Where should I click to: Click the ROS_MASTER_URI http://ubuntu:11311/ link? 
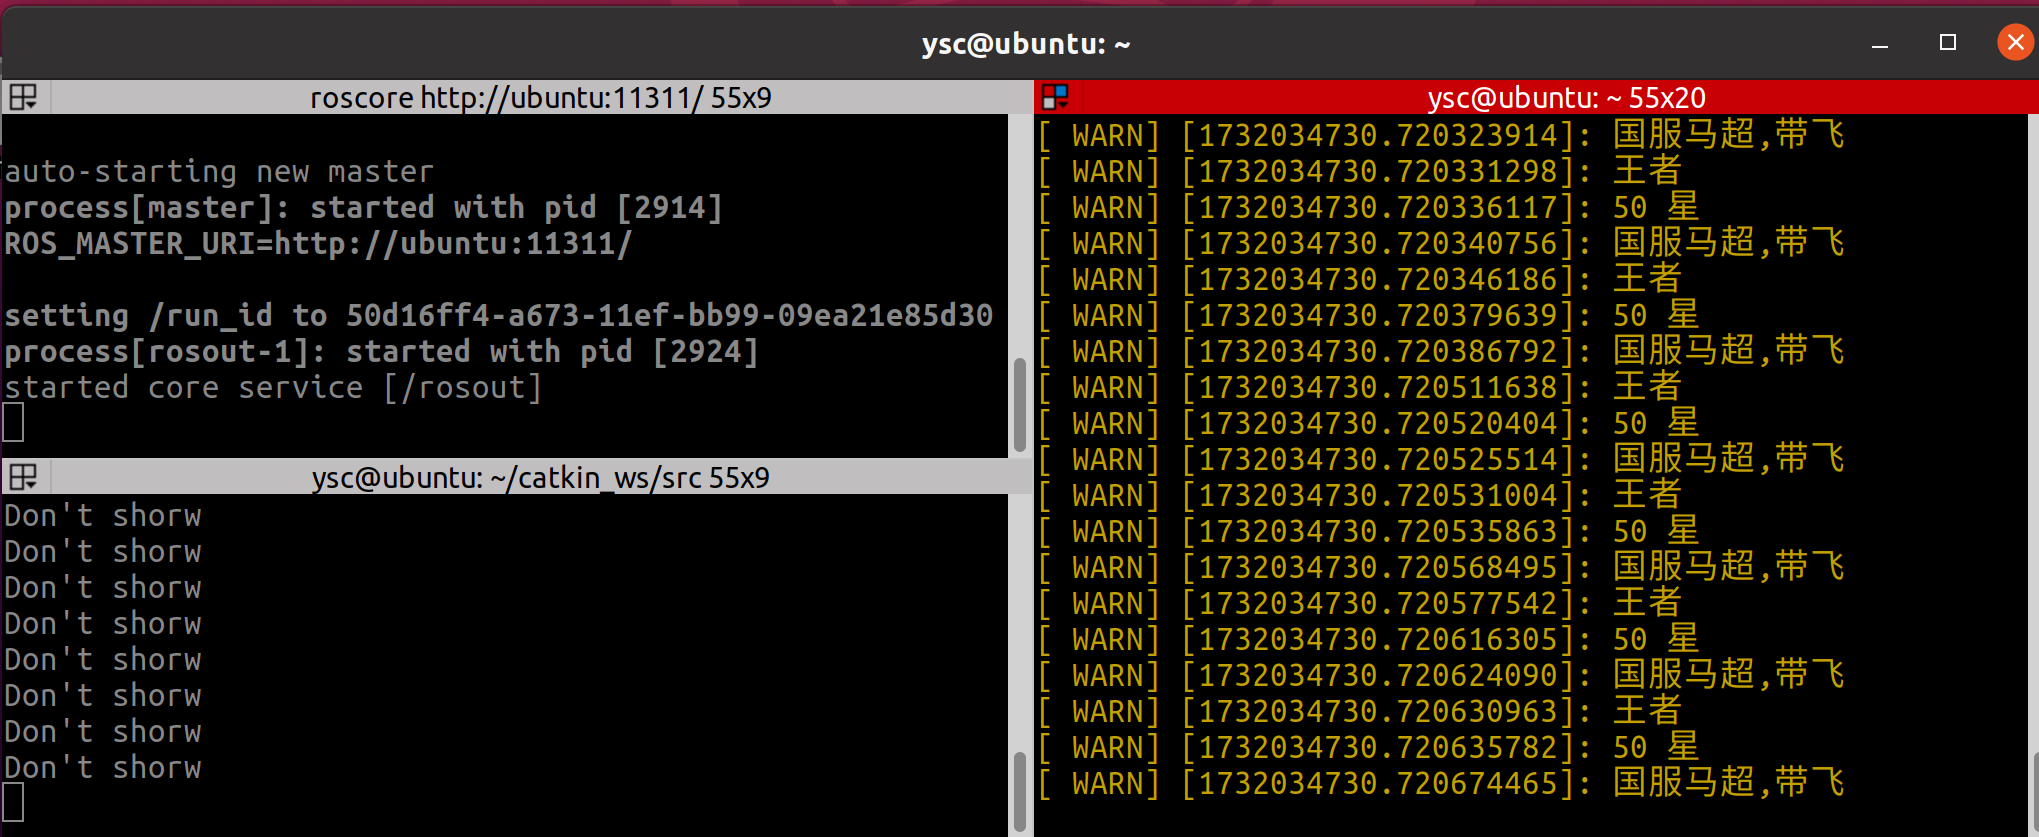coord(453,244)
